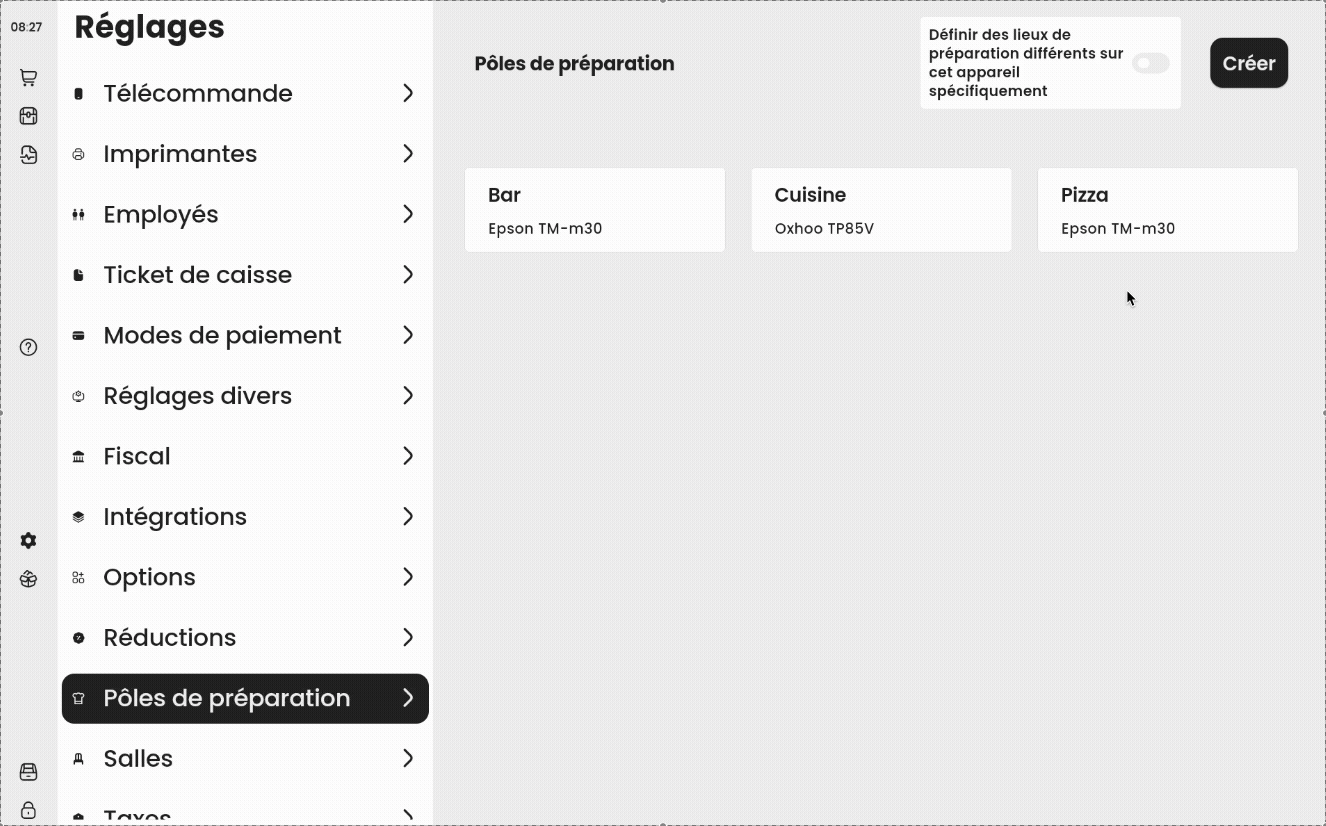Viewport: 1326px width, 826px height.
Task: Expand the Télécommande chevron arrow
Action: [408, 93]
